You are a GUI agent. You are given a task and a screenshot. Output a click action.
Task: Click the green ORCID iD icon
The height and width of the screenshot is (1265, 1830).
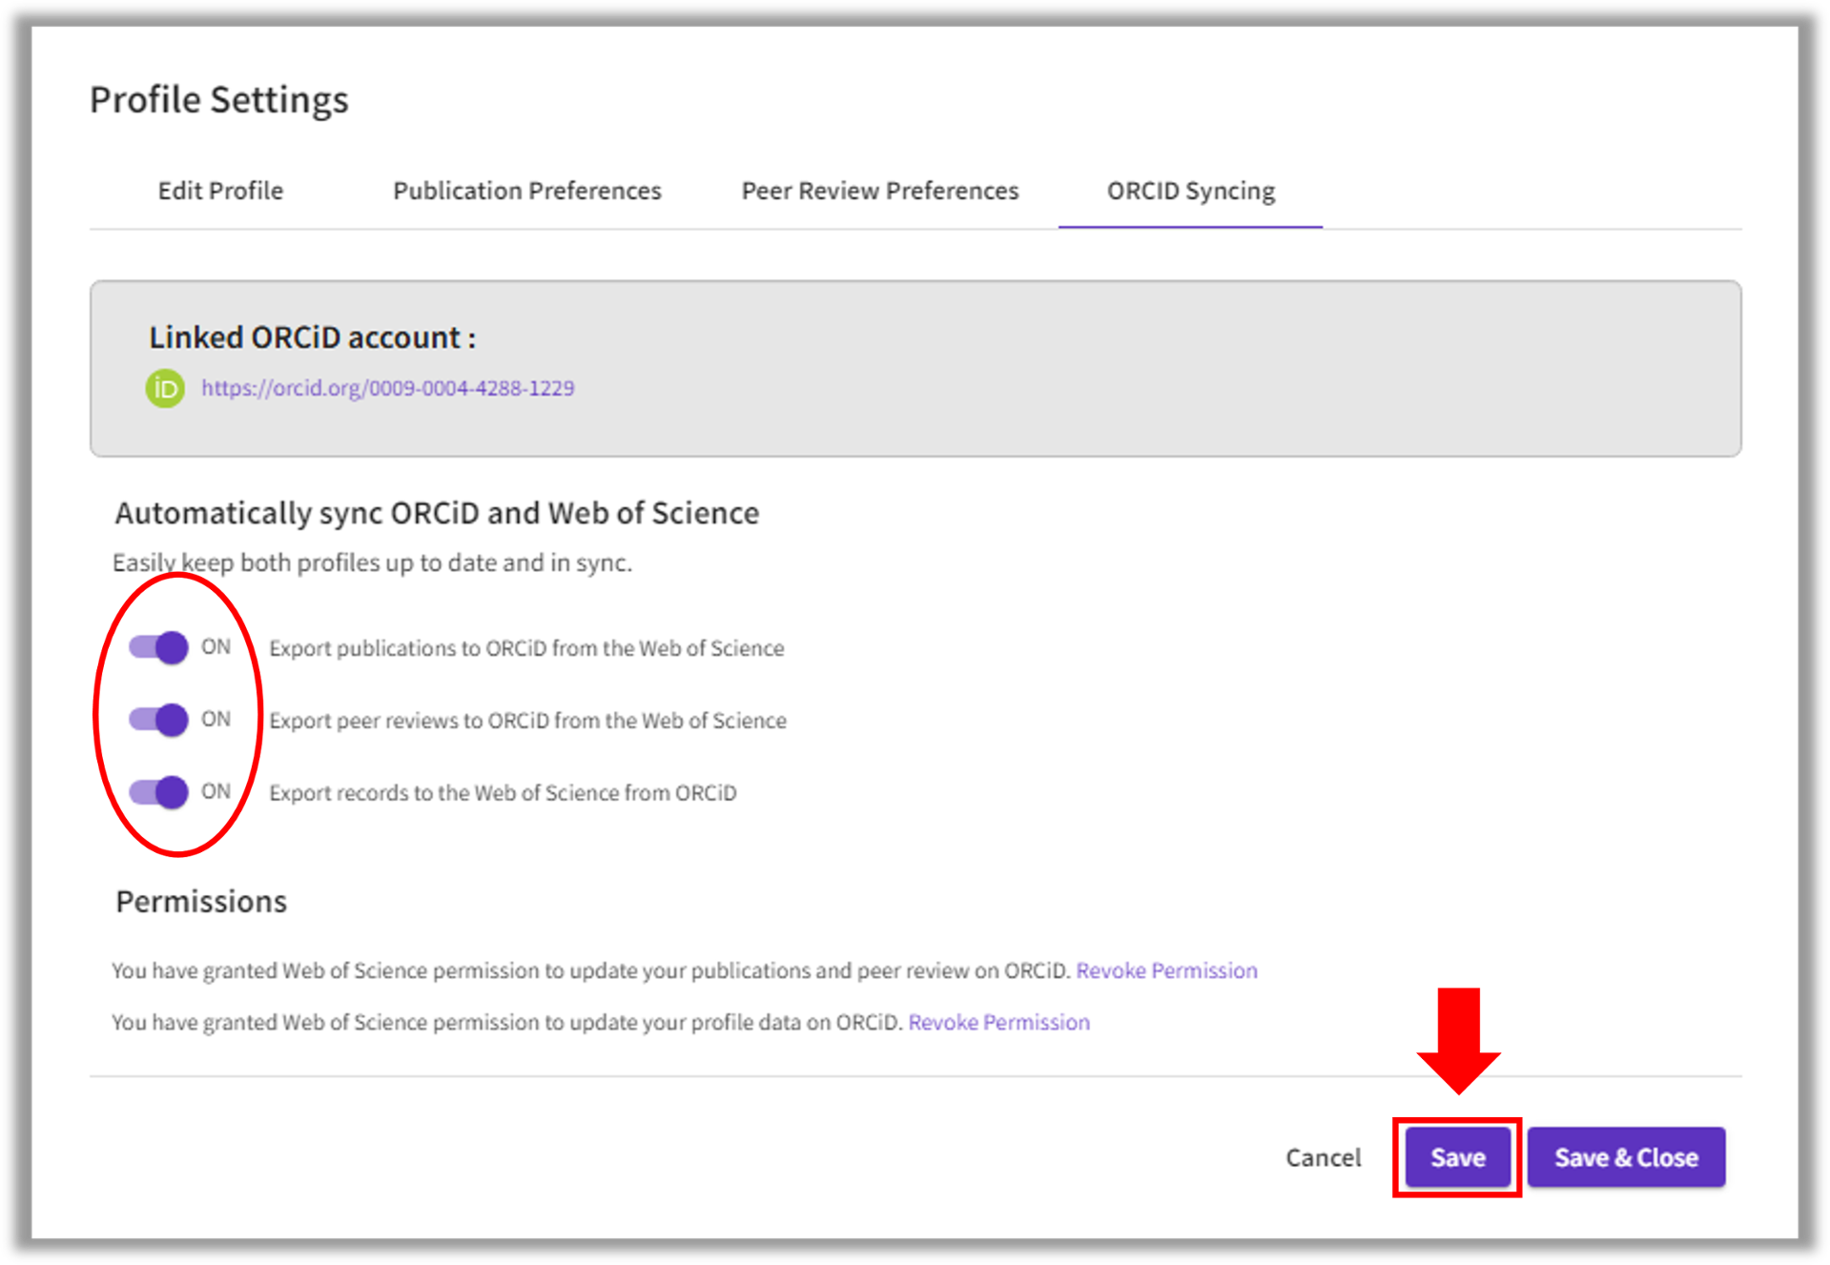click(165, 388)
